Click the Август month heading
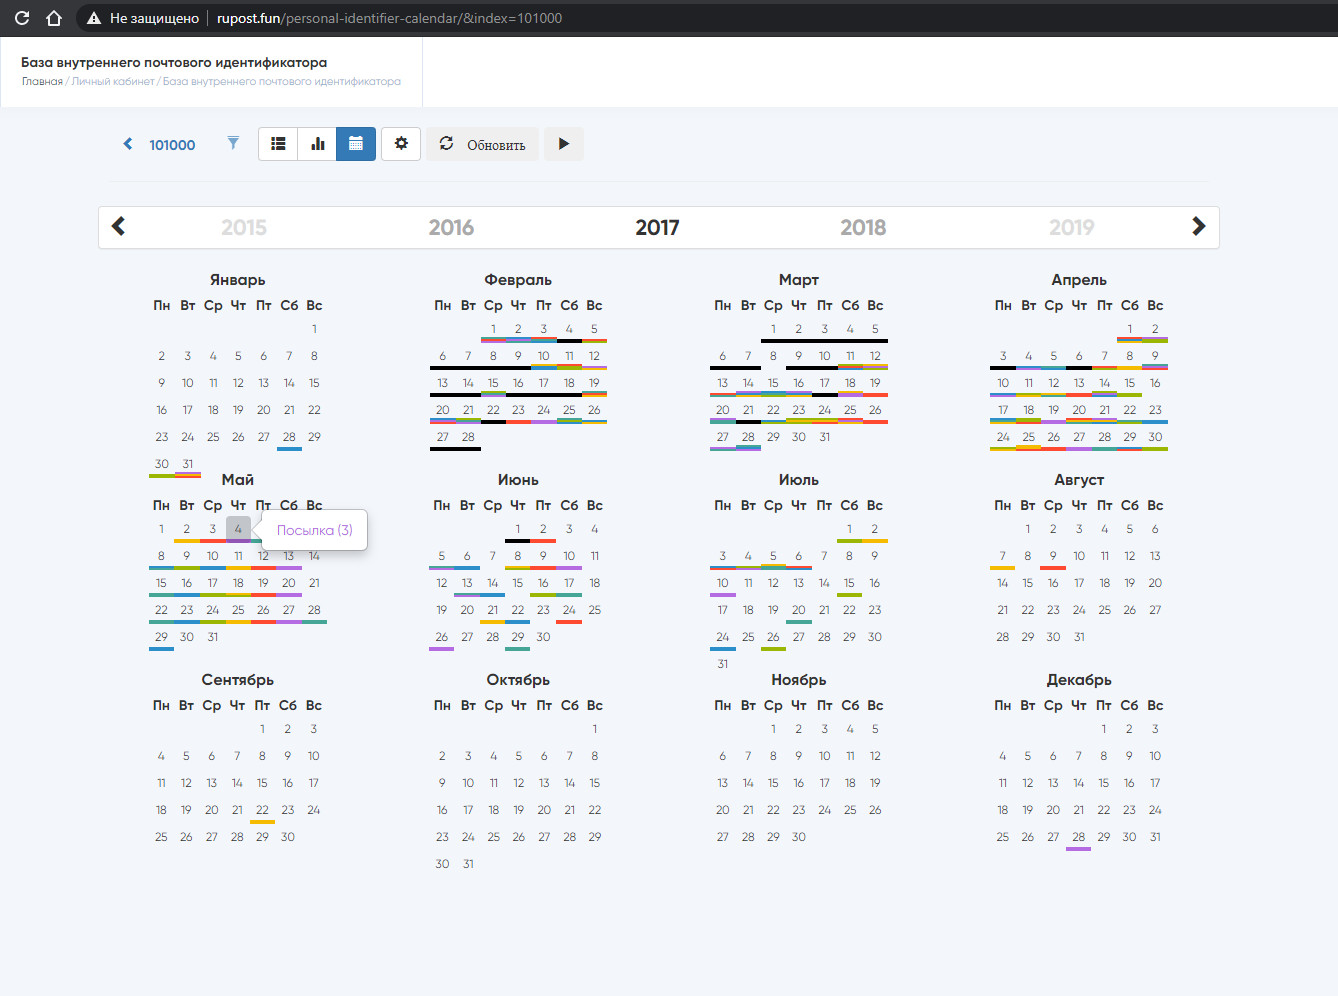Viewport: 1338px width, 996px height. point(1079,480)
